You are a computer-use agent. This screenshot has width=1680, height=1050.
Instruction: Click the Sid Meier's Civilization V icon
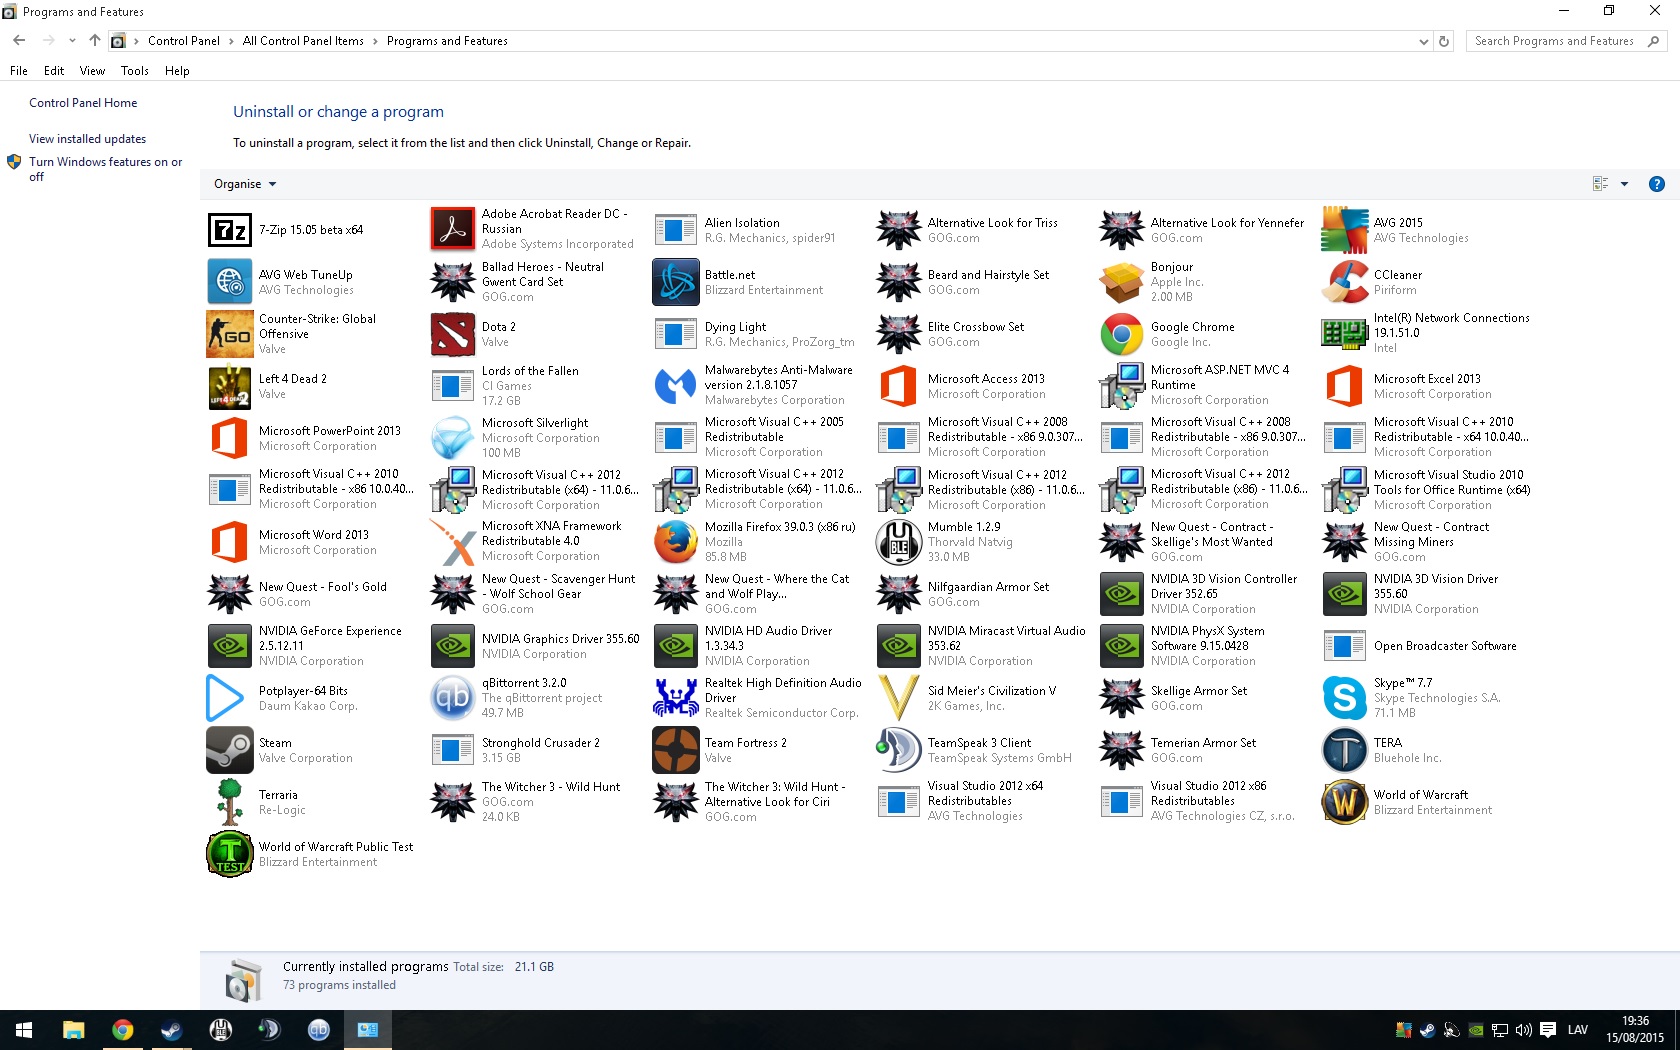tap(898, 698)
